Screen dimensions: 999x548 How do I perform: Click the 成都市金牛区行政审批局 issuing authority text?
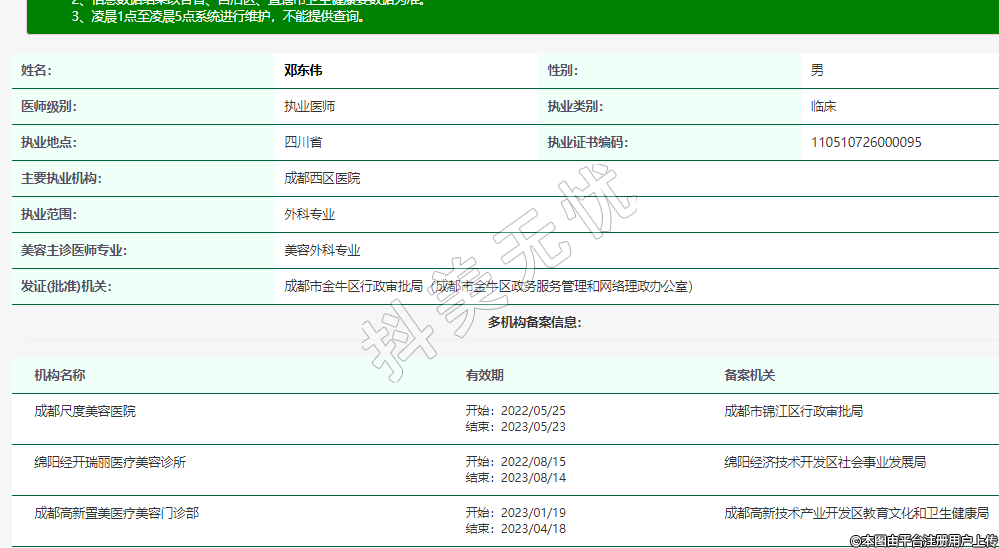click(x=353, y=287)
